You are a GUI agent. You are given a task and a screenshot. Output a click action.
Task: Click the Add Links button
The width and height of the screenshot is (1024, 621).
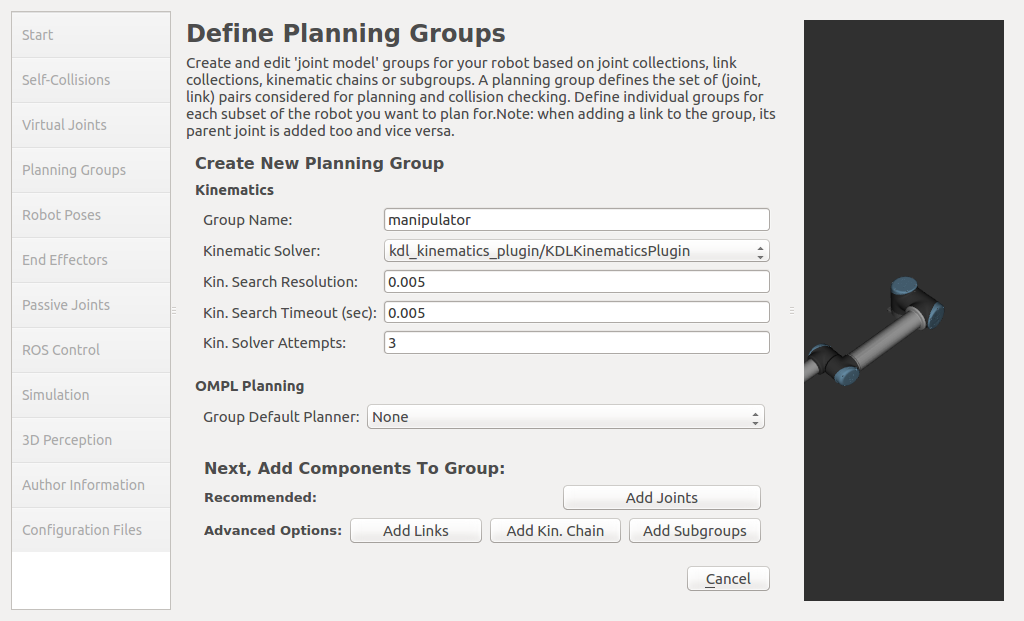[416, 531]
